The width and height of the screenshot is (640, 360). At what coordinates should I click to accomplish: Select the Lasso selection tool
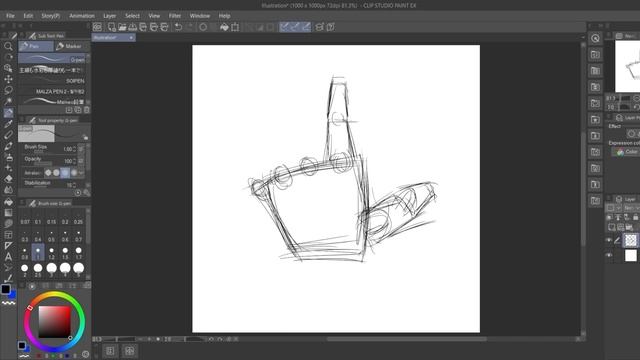8,90
